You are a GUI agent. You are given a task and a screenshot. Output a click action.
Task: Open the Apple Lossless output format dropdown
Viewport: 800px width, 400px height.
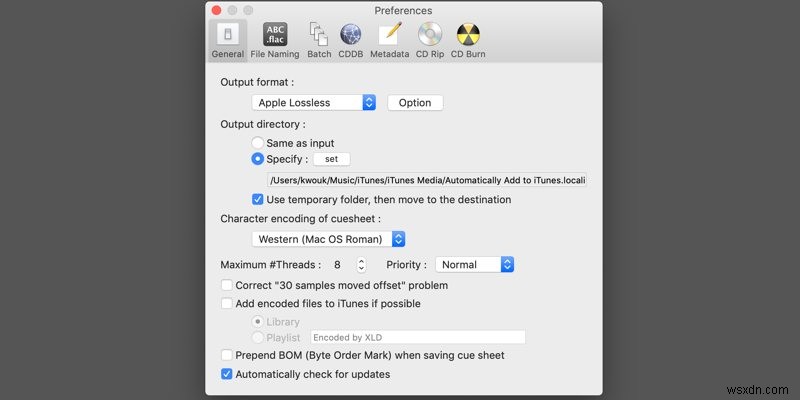pos(314,103)
